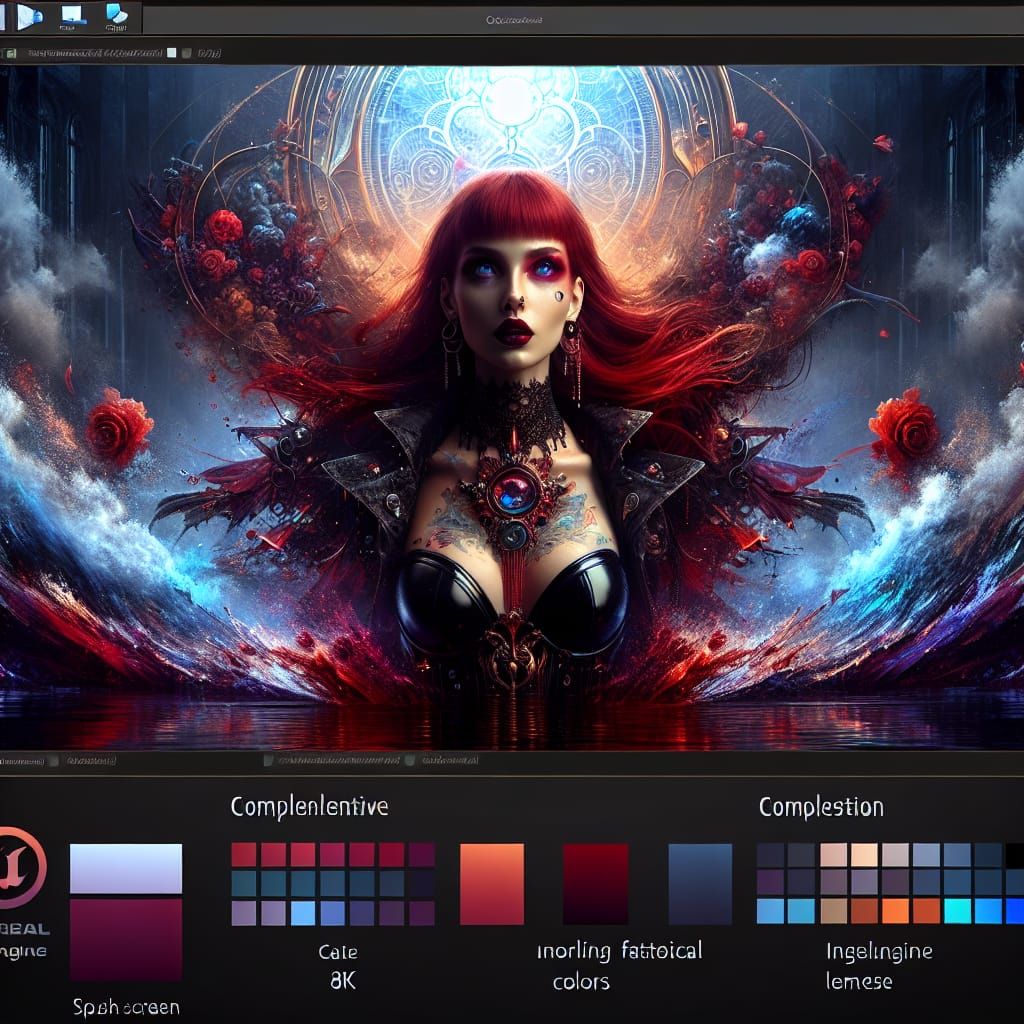Click the folder icon next to the rightmost bottom tab
The width and height of the screenshot is (1024, 1024).
coord(412,762)
